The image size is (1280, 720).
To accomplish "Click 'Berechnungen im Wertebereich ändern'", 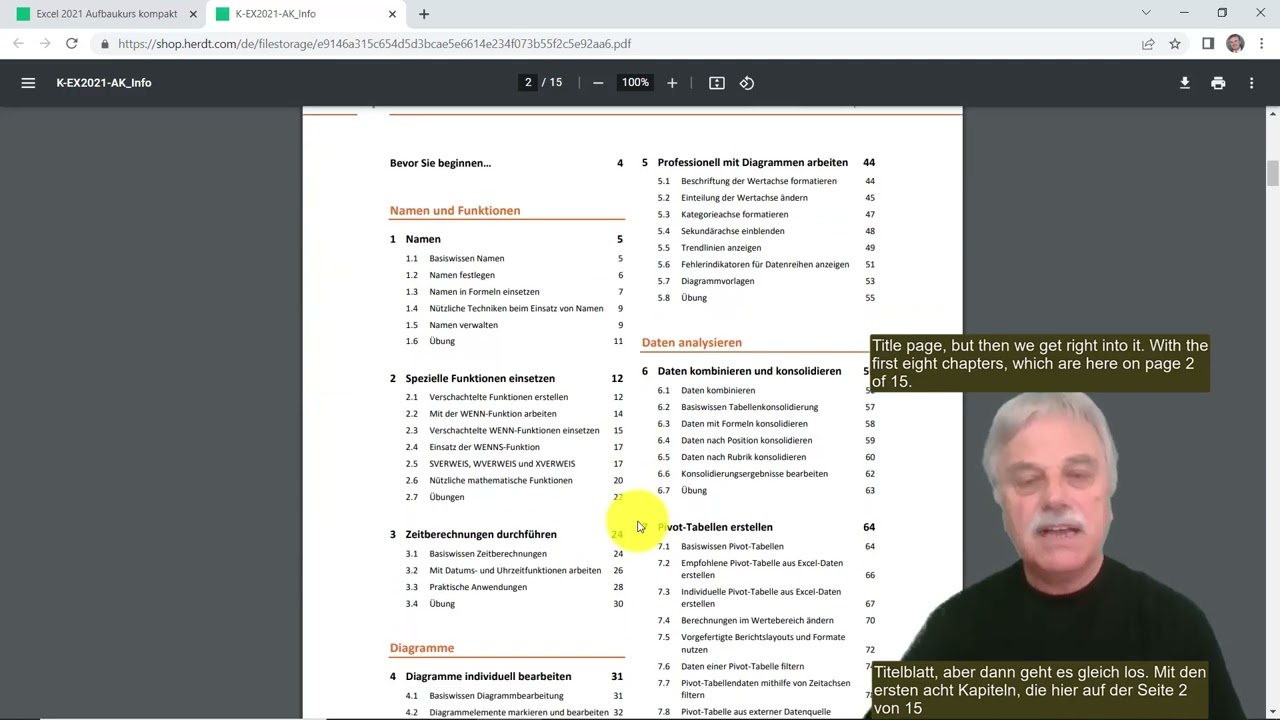I will click(x=757, y=621).
